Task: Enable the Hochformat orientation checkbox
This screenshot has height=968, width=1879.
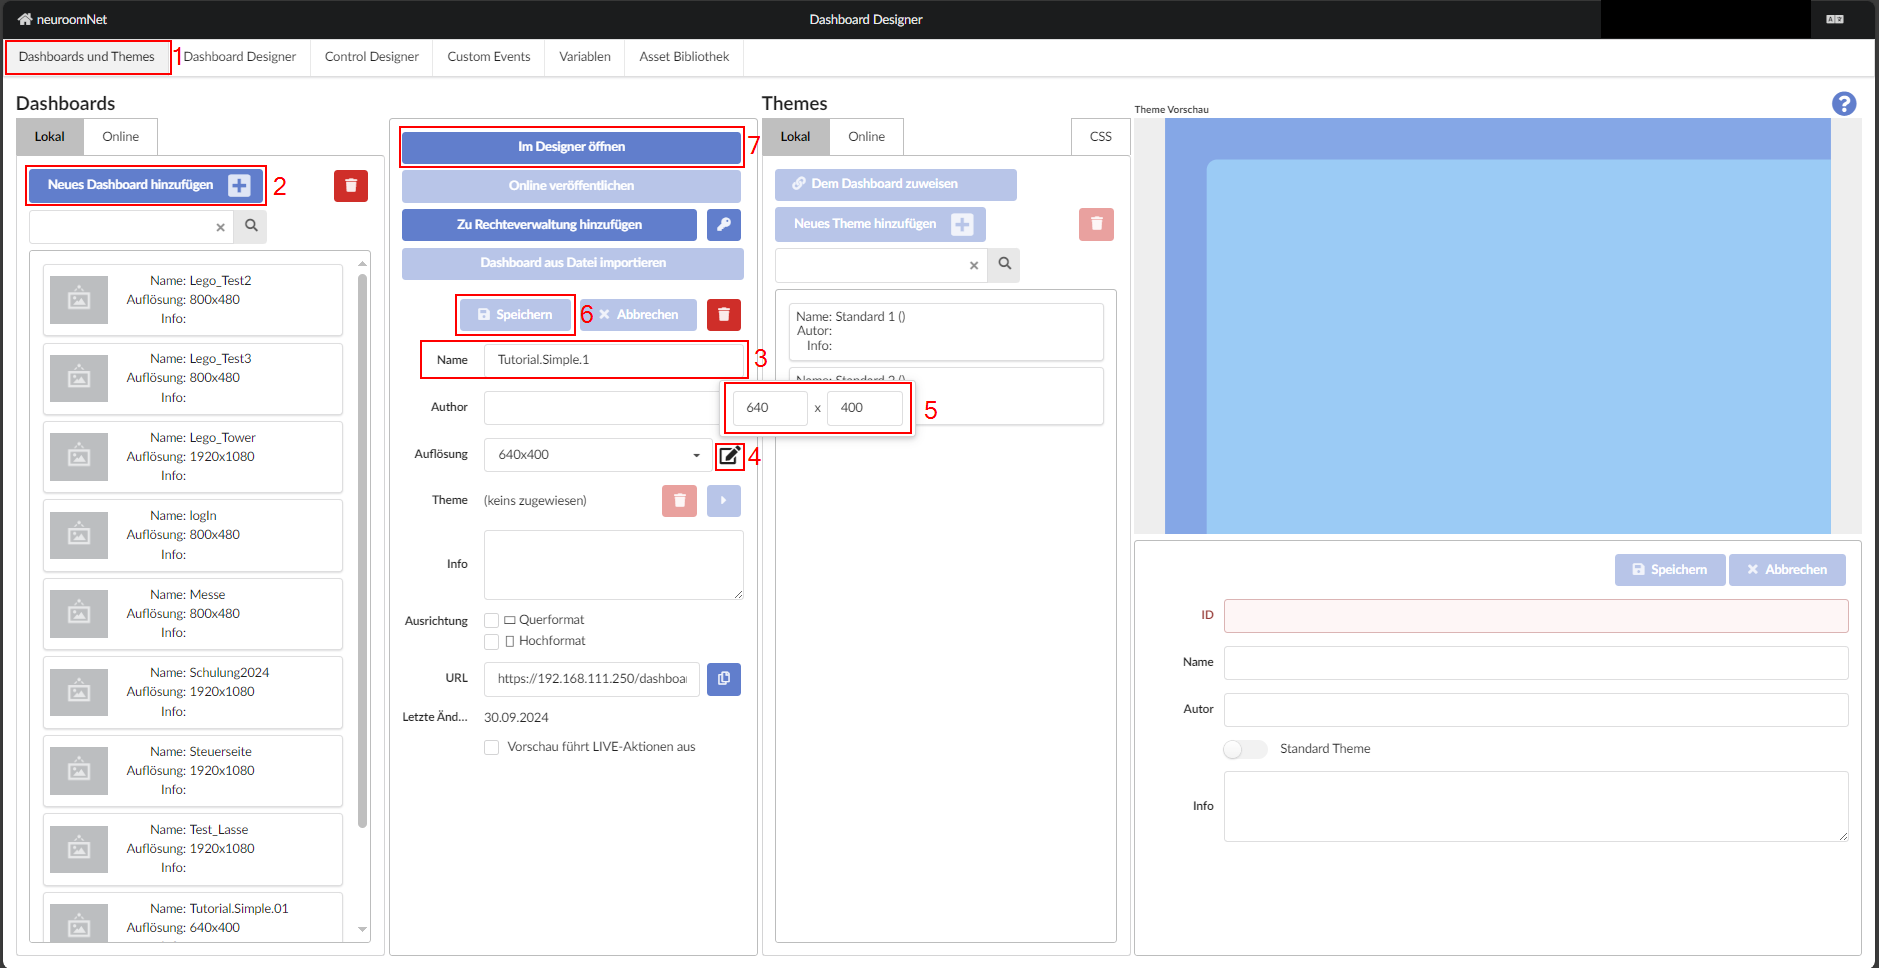Action: [x=492, y=642]
